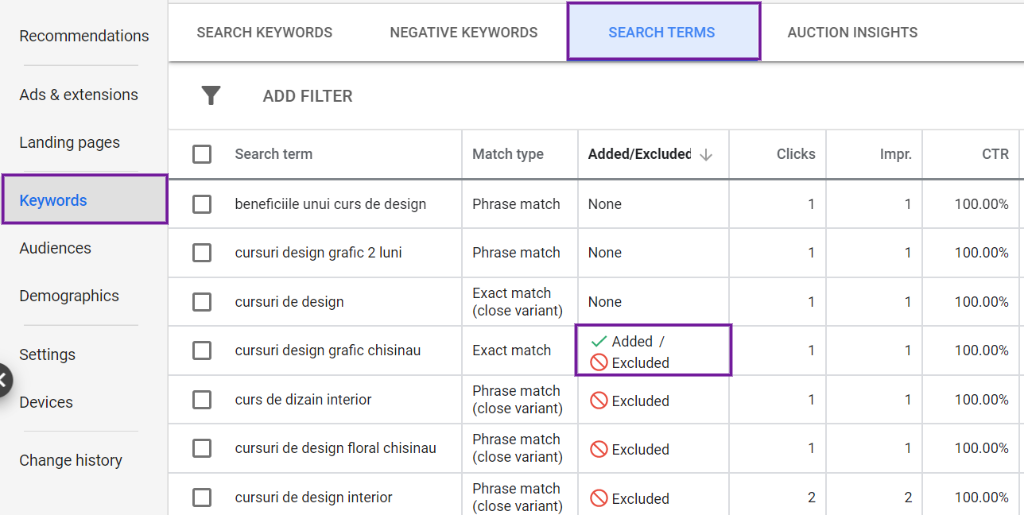This screenshot has width=1024, height=515.
Task: Check the box for cursuri de design interior
Action: coord(202,497)
